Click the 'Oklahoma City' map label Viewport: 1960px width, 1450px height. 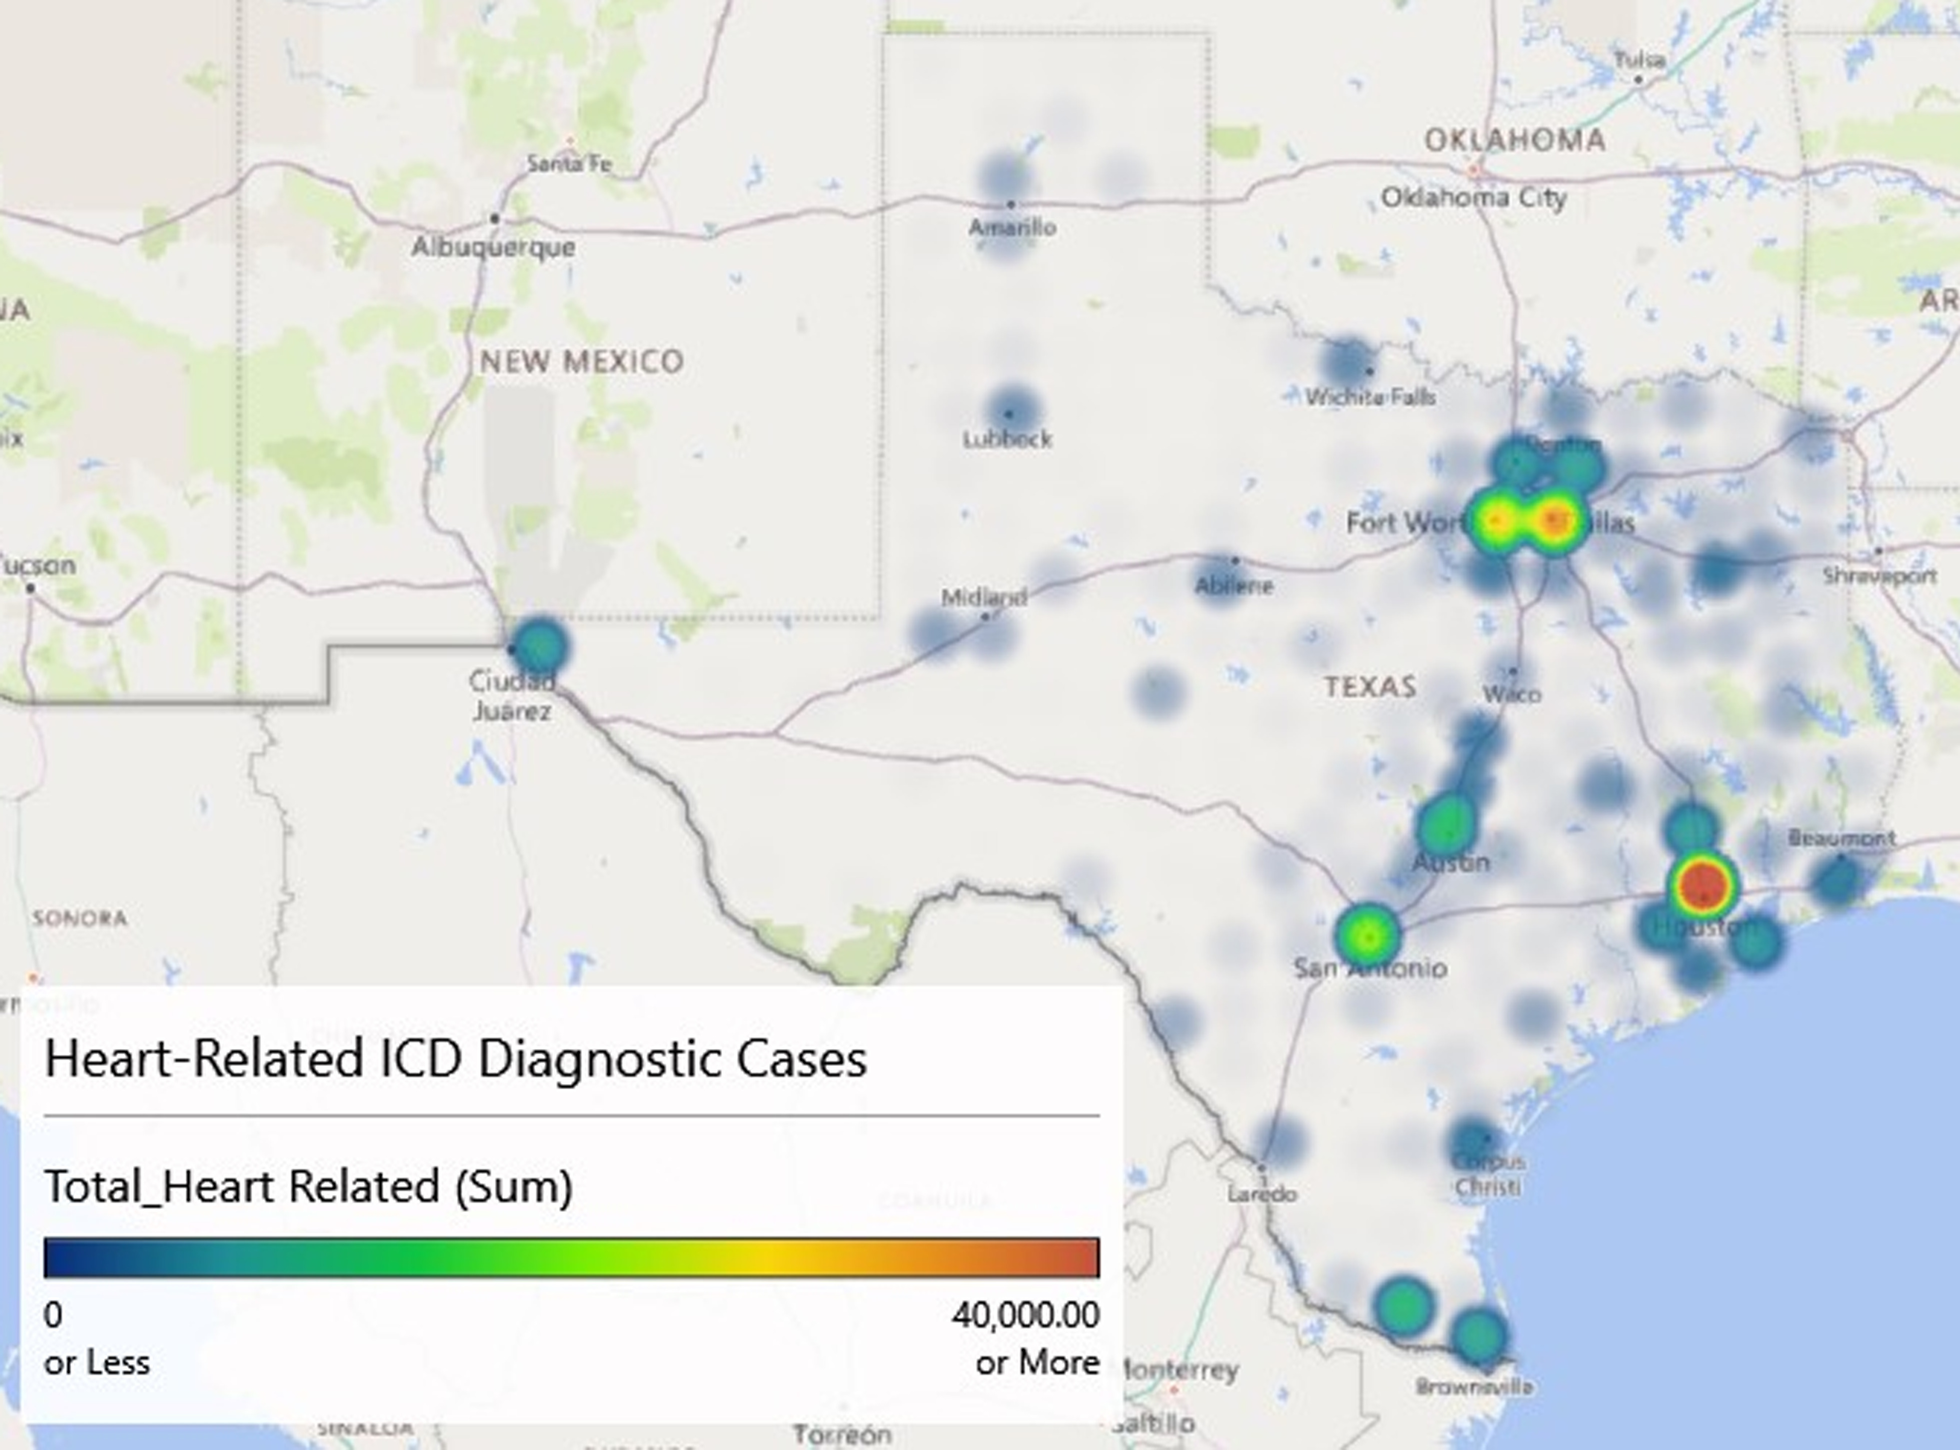pos(1474,198)
